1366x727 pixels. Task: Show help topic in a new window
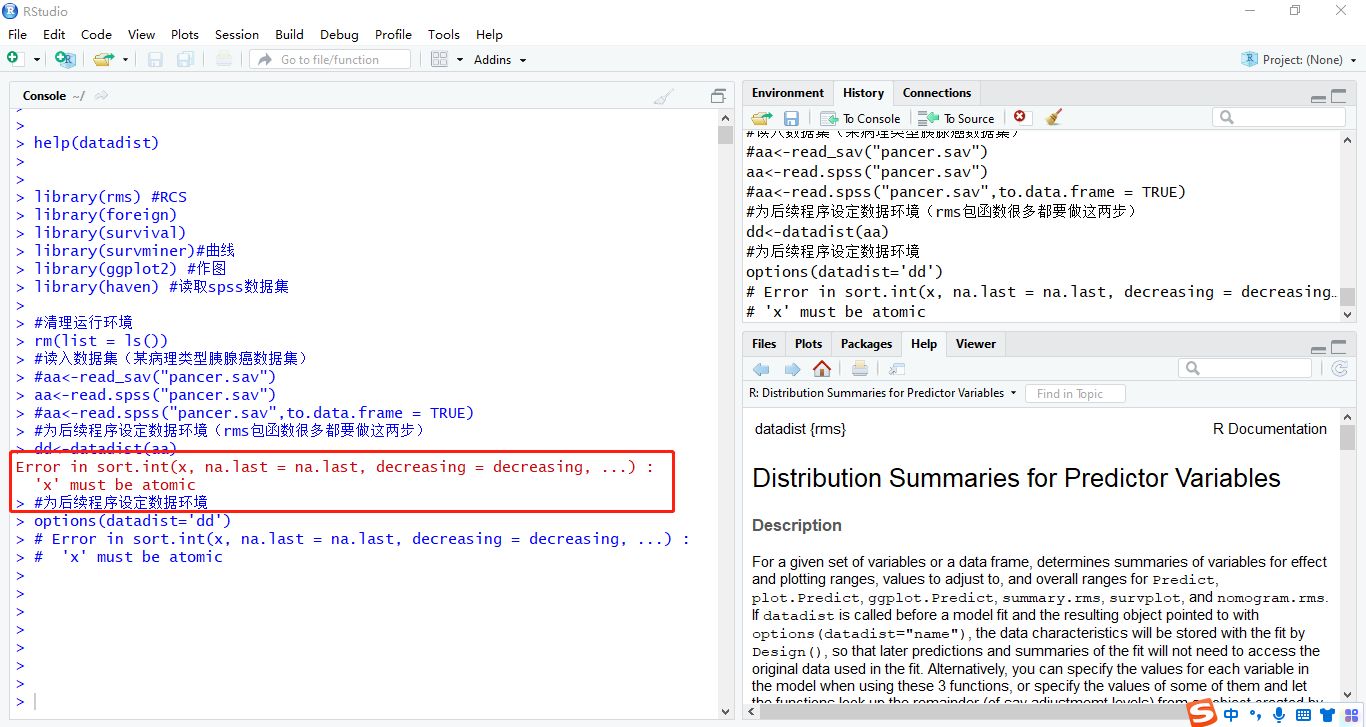(x=895, y=368)
